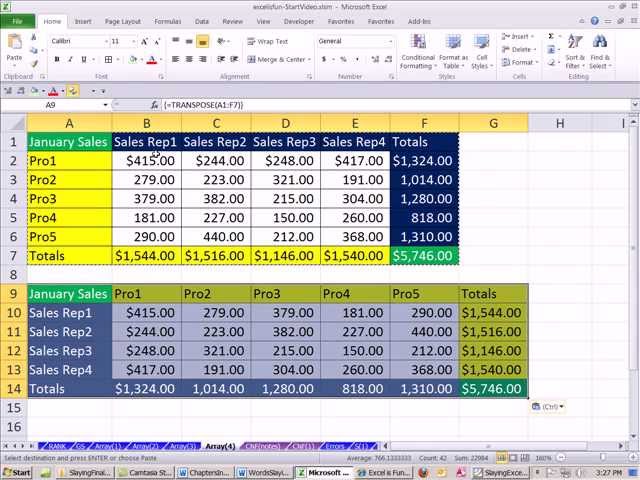Viewport: 640px width, 480px height.
Task: Click the Cut scissors icon
Action: (x=34, y=37)
